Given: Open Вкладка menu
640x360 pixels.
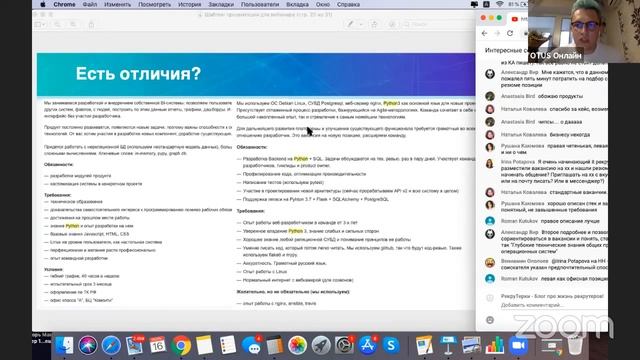Looking at the screenshot, I should [297, 4].
